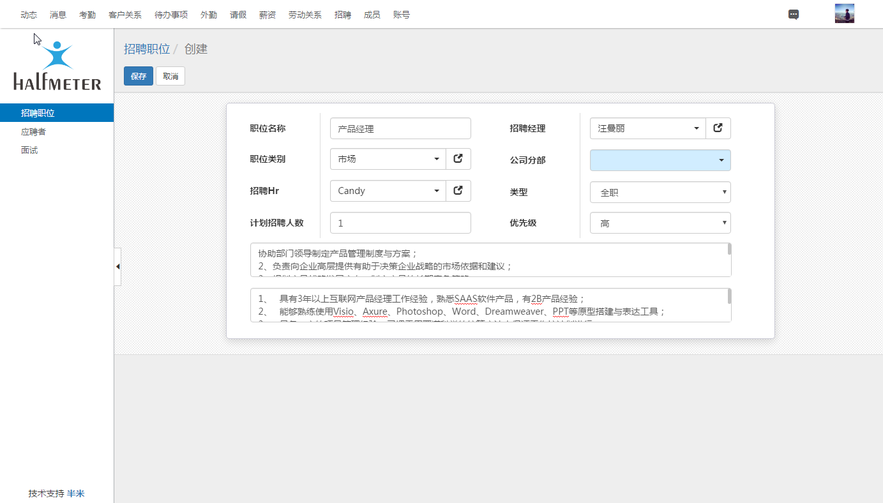Open external link icon next to 招聘Hr
Viewport: 883px width, 503px height.
point(458,190)
